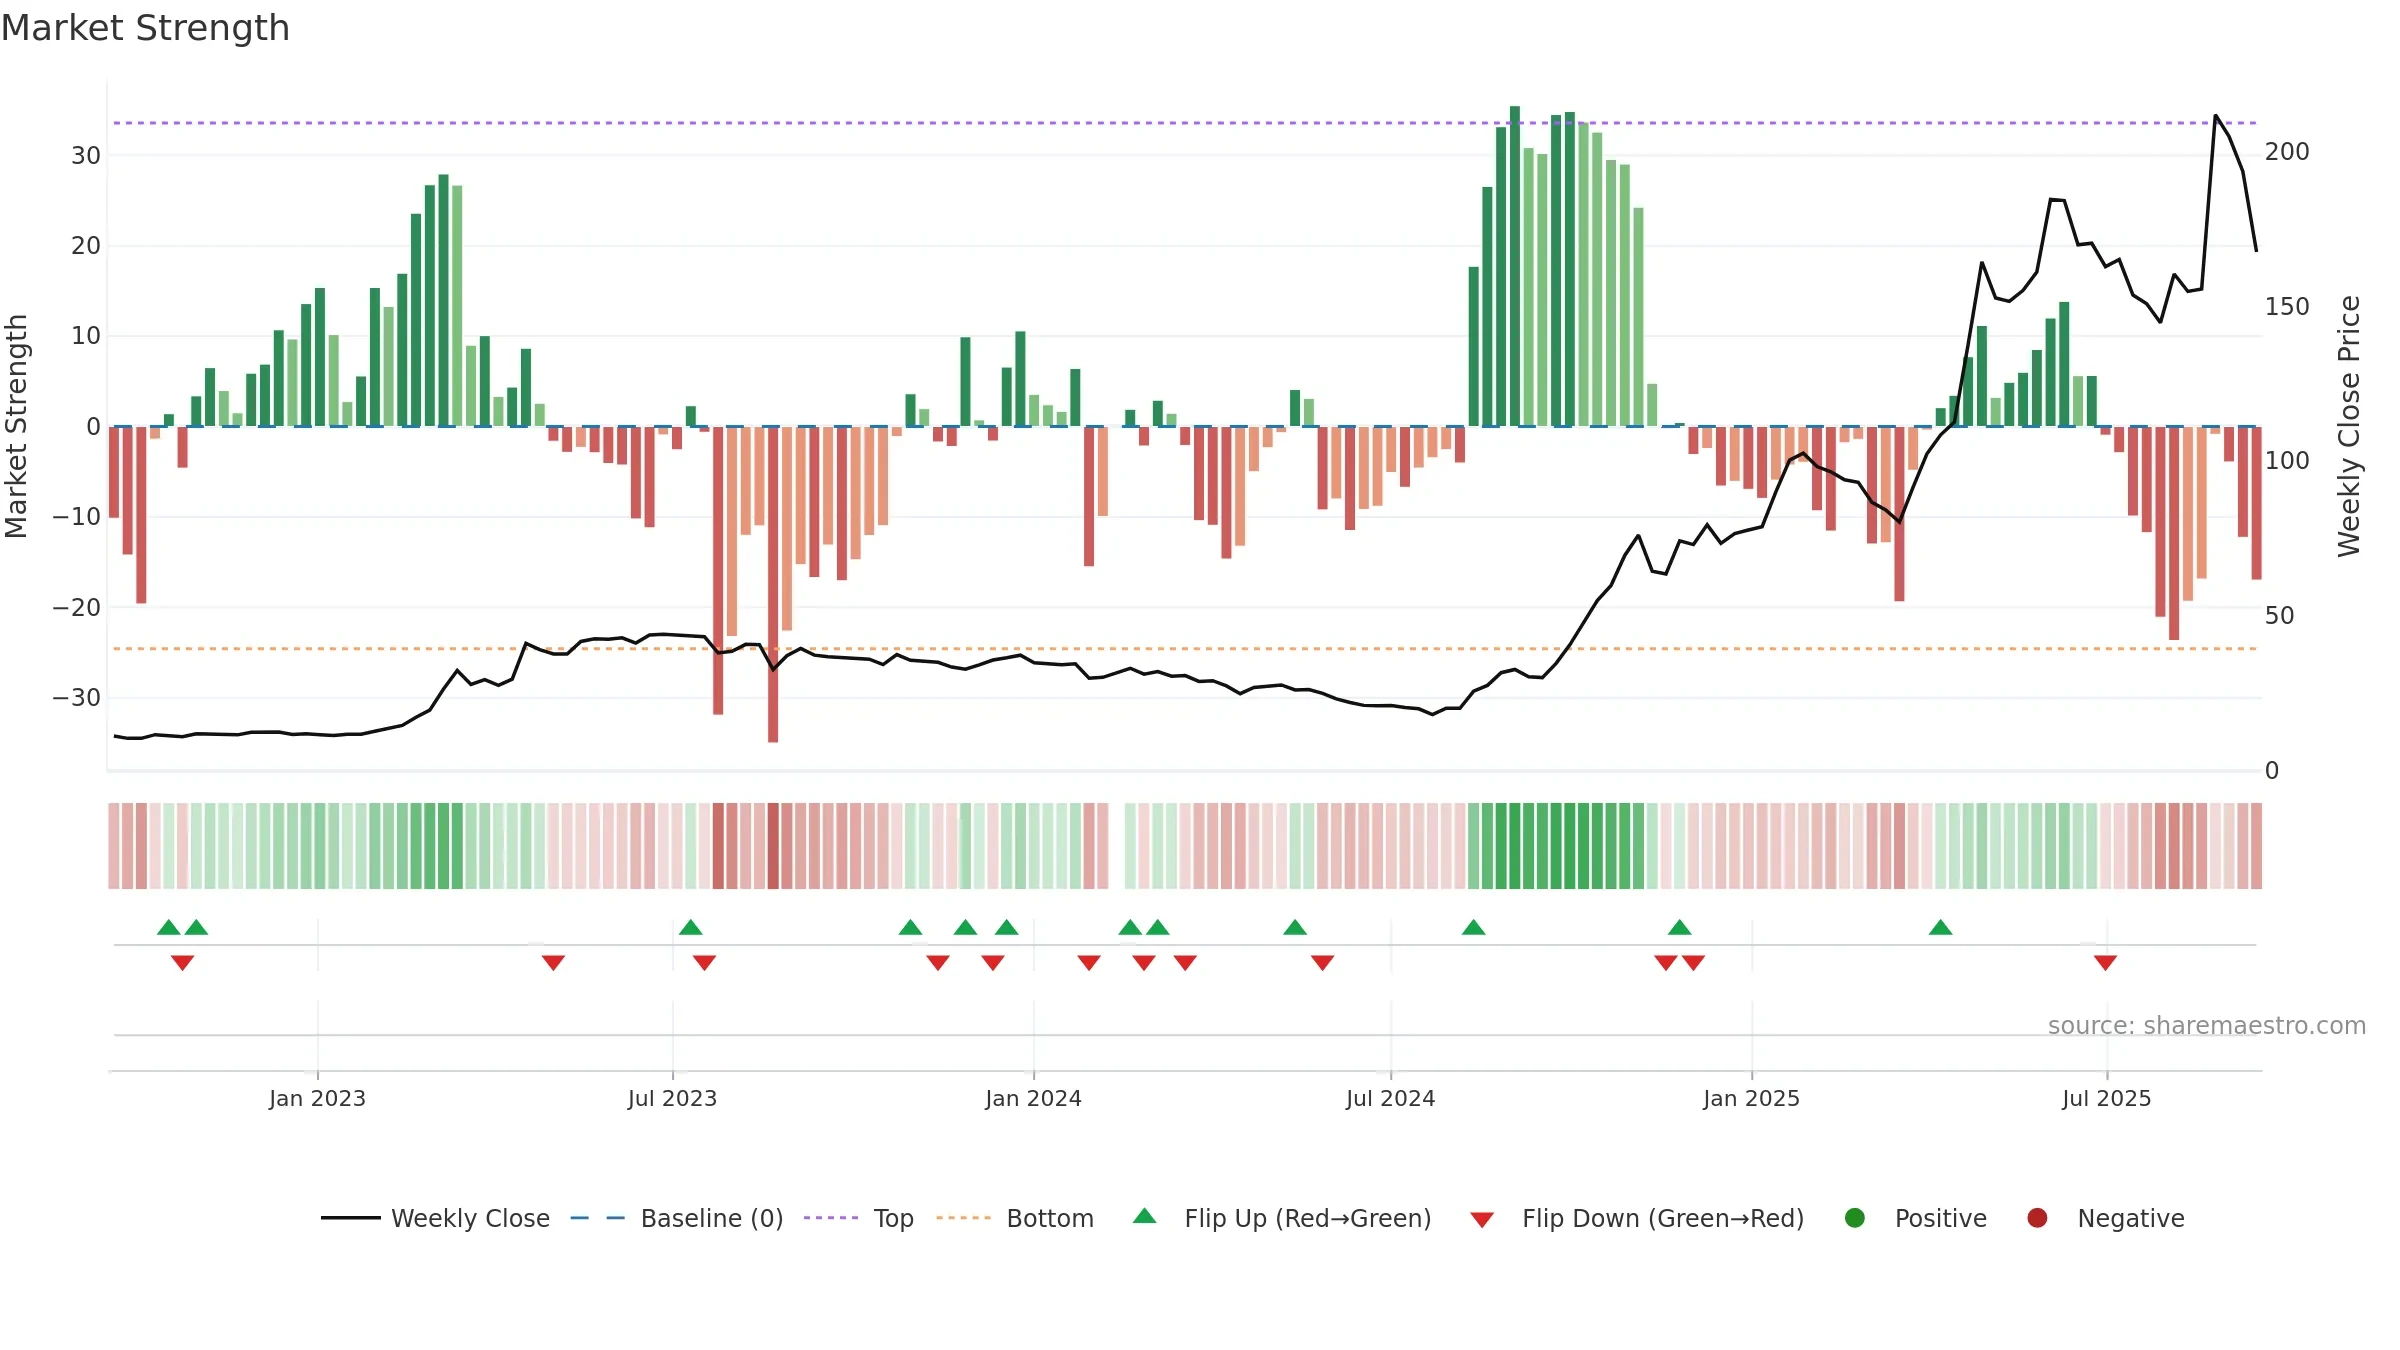
Task: Click the 200 tick on right axis
Action: (x=2287, y=151)
